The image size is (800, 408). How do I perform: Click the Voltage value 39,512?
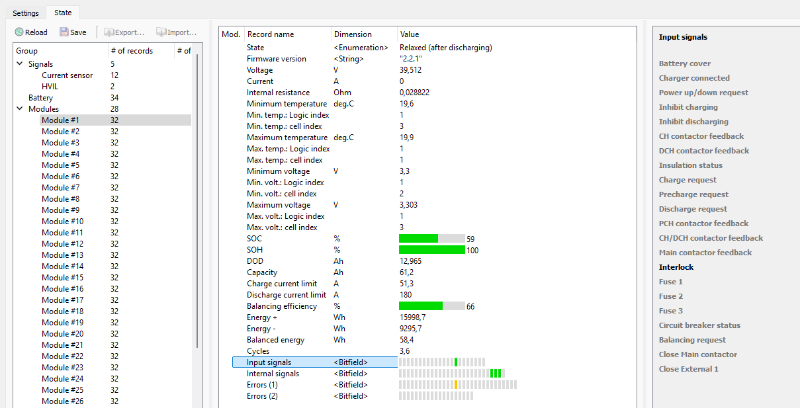point(410,70)
